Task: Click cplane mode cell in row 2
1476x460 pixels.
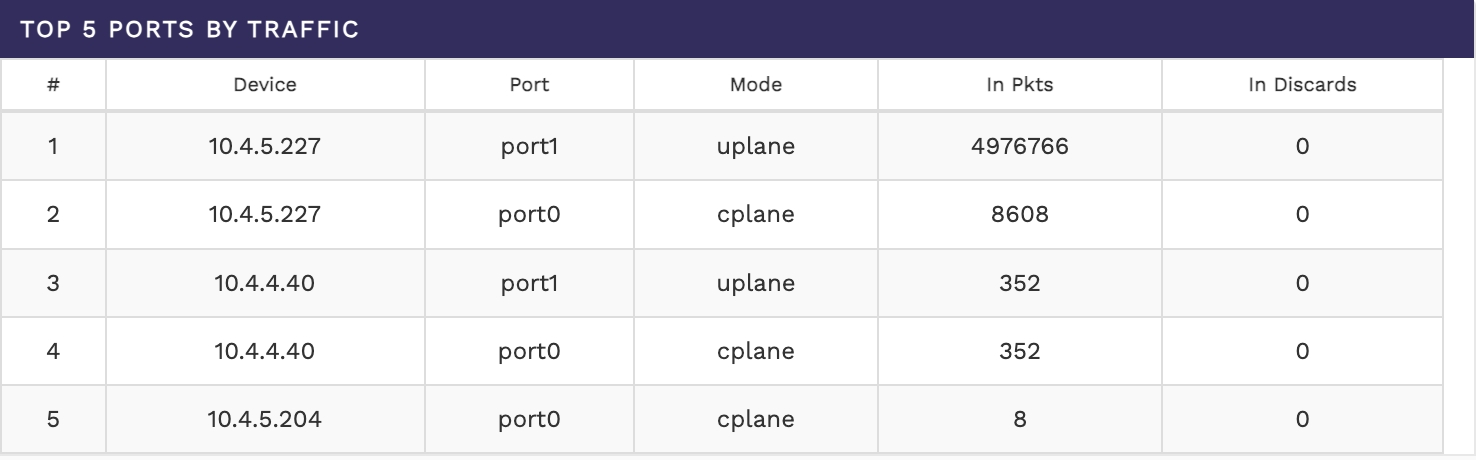Action: click(x=755, y=214)
